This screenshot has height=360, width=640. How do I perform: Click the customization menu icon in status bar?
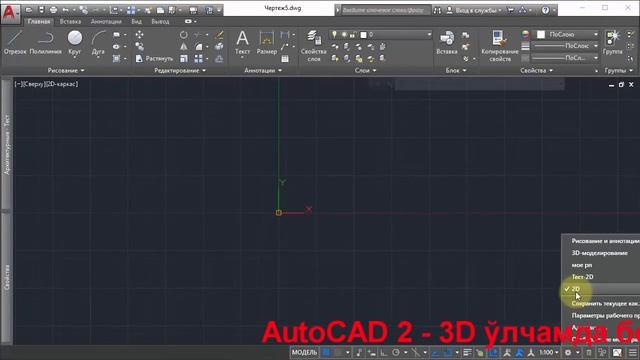[x=632, y=352]
